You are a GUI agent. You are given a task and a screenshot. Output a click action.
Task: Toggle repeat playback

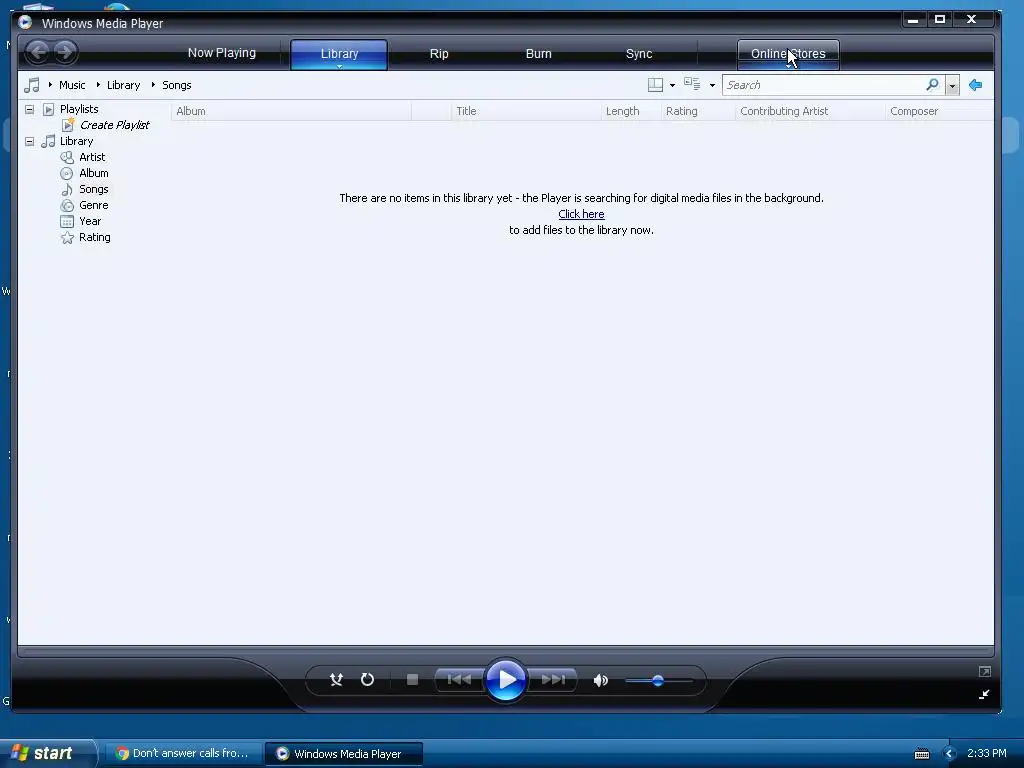click(367, 680)
